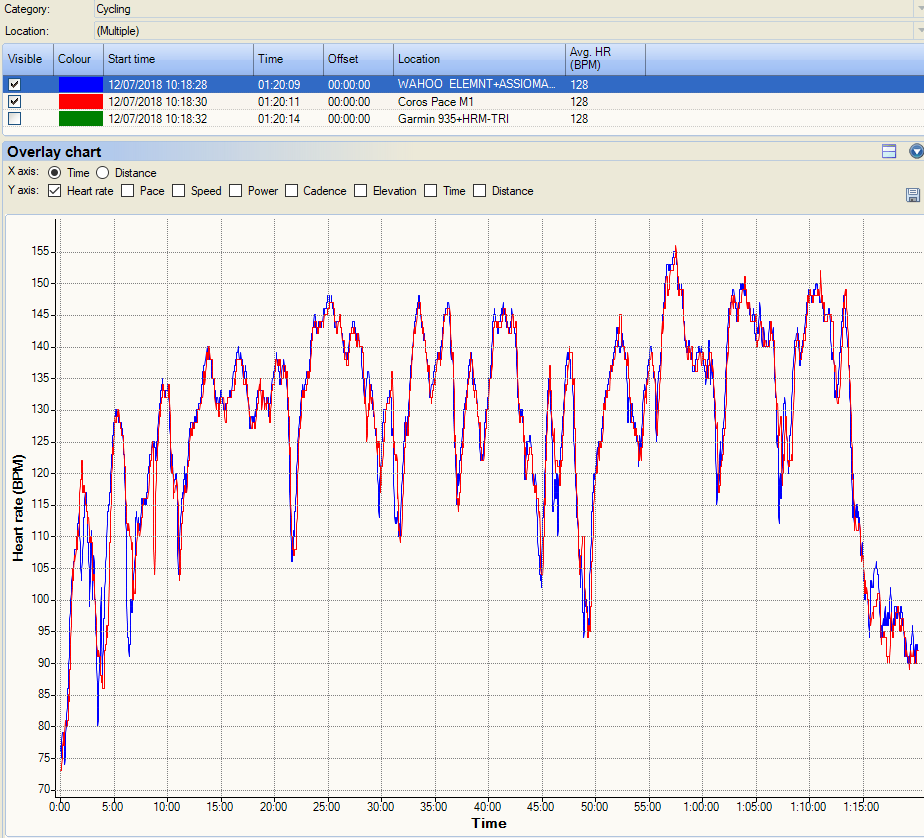Click the panel layout toggle icon
The height and width of the screenshot is (838, 924).
click(888, 151)
